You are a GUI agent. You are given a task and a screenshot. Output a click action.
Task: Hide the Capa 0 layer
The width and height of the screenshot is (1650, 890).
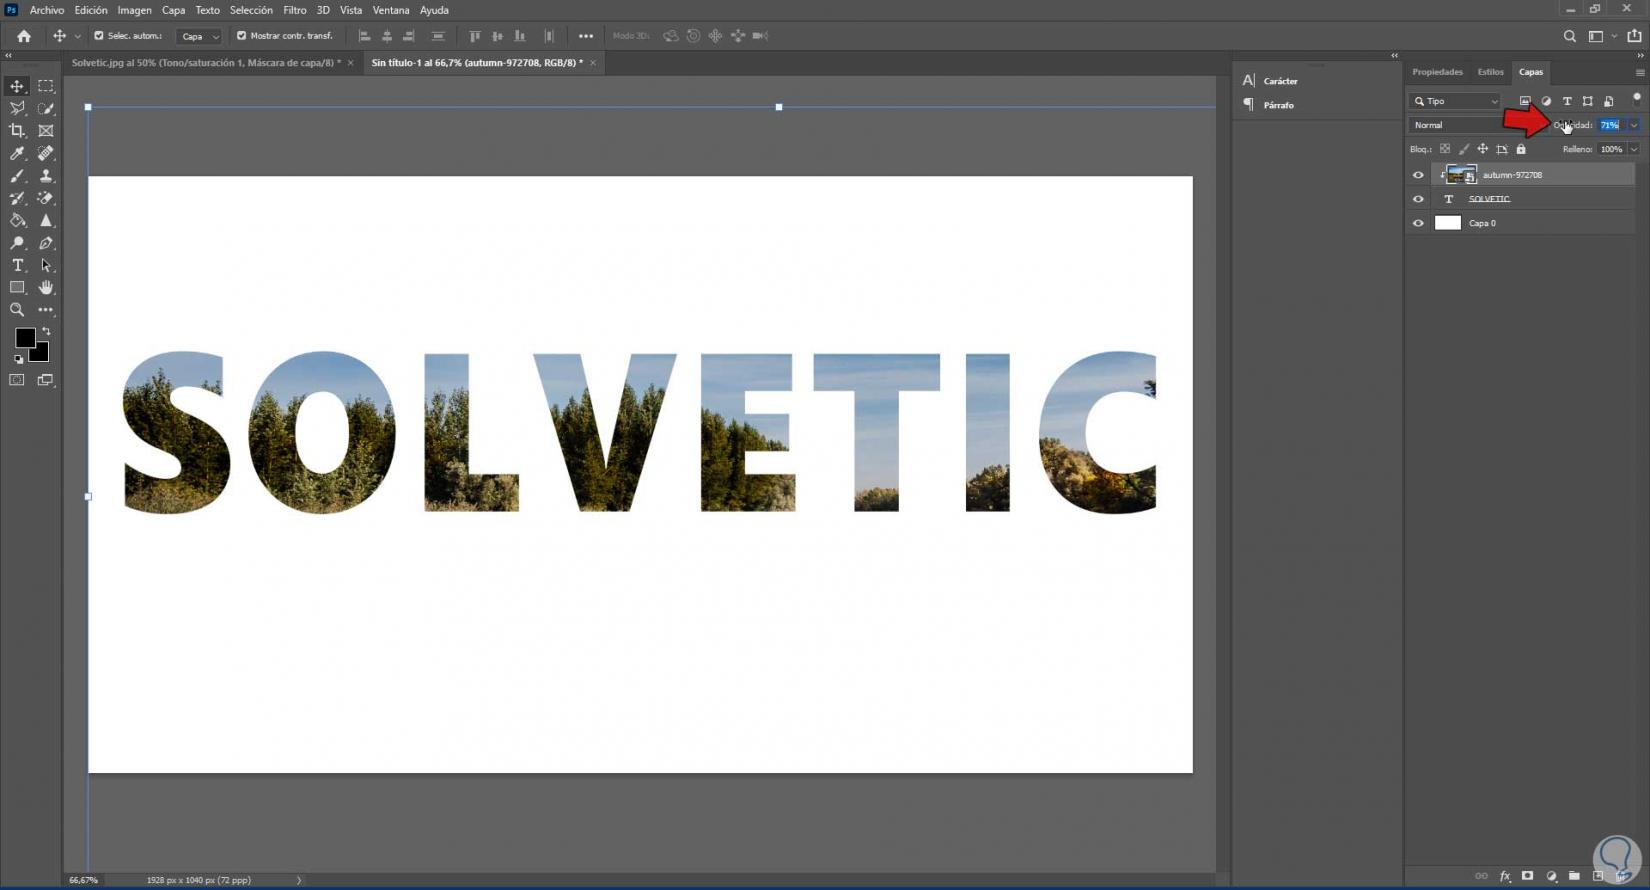click(x=1418, y=223)
